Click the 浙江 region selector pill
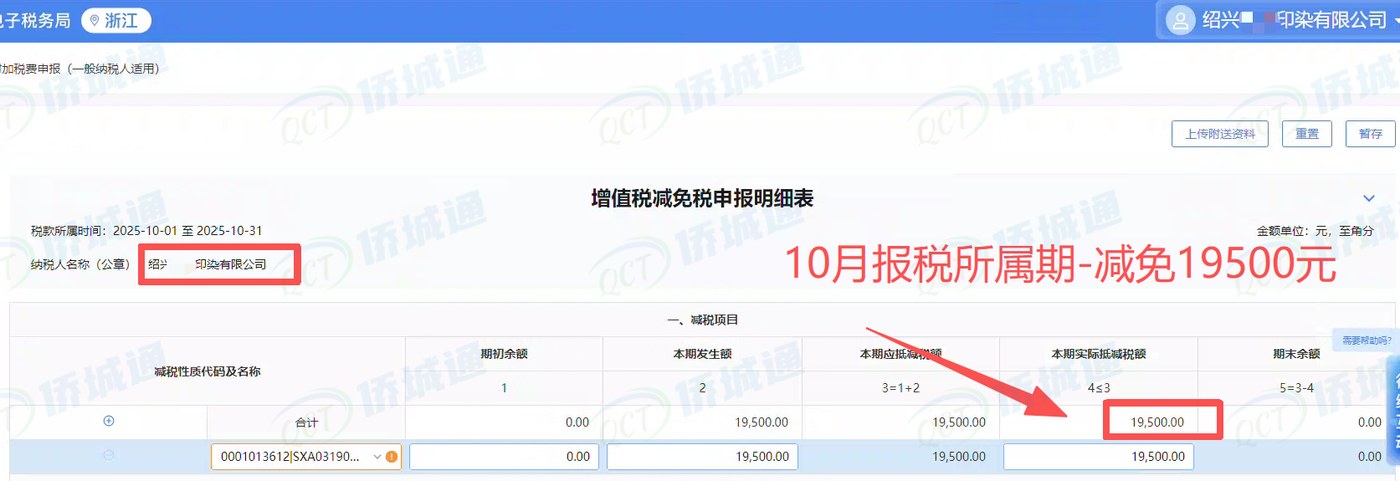The width and height of the screenshot is (1400, 481). [x=117, y=20]
